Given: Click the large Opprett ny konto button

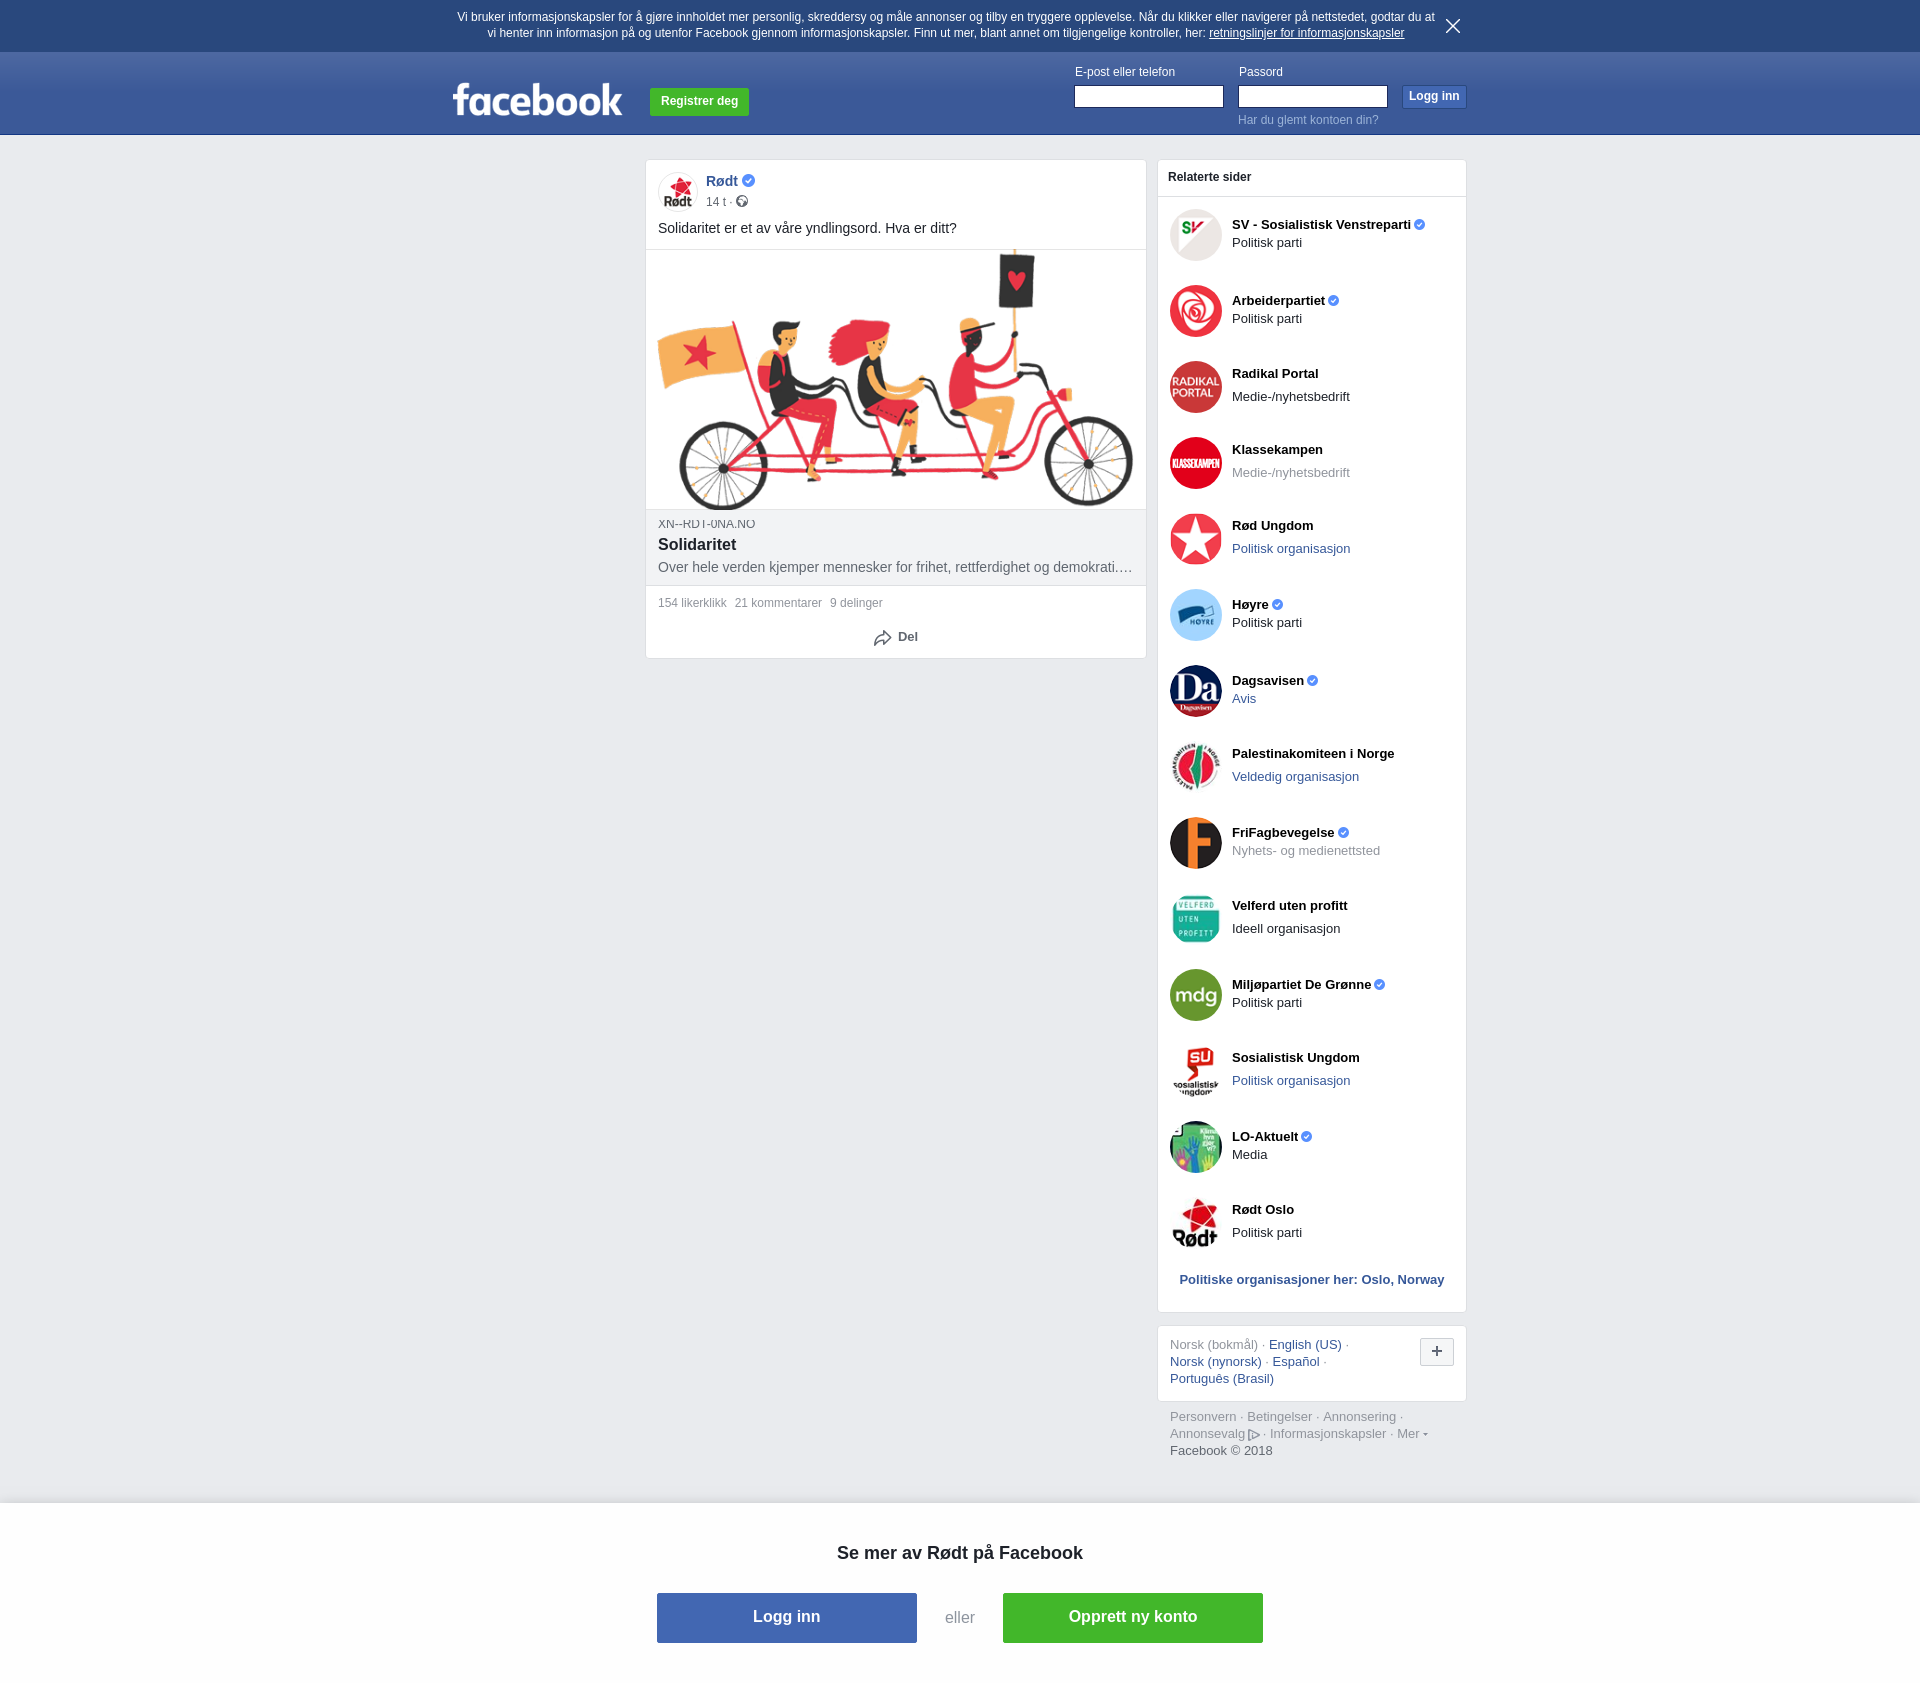Looking at the screenshot, I should tap(1133, 1618).
